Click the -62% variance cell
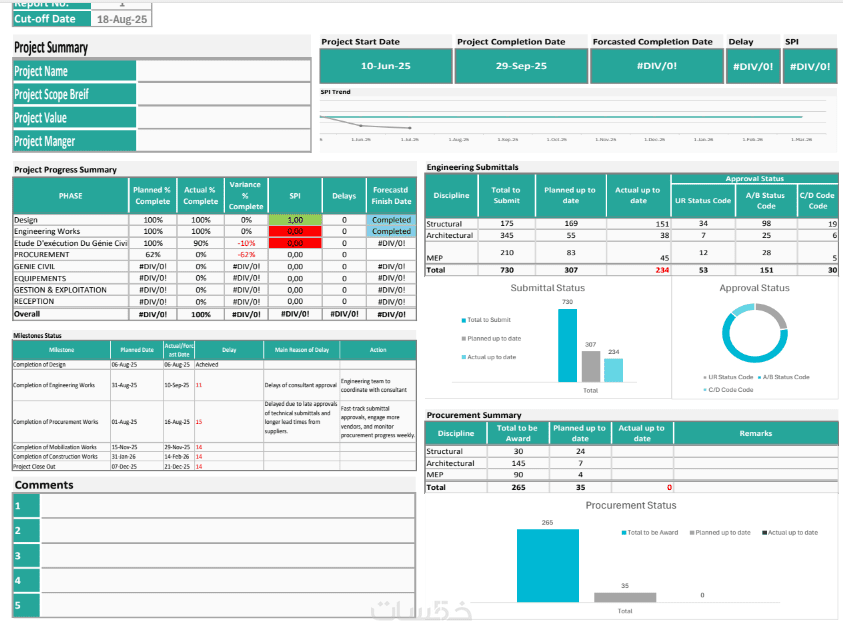843x634 pixels. point(246,254)
